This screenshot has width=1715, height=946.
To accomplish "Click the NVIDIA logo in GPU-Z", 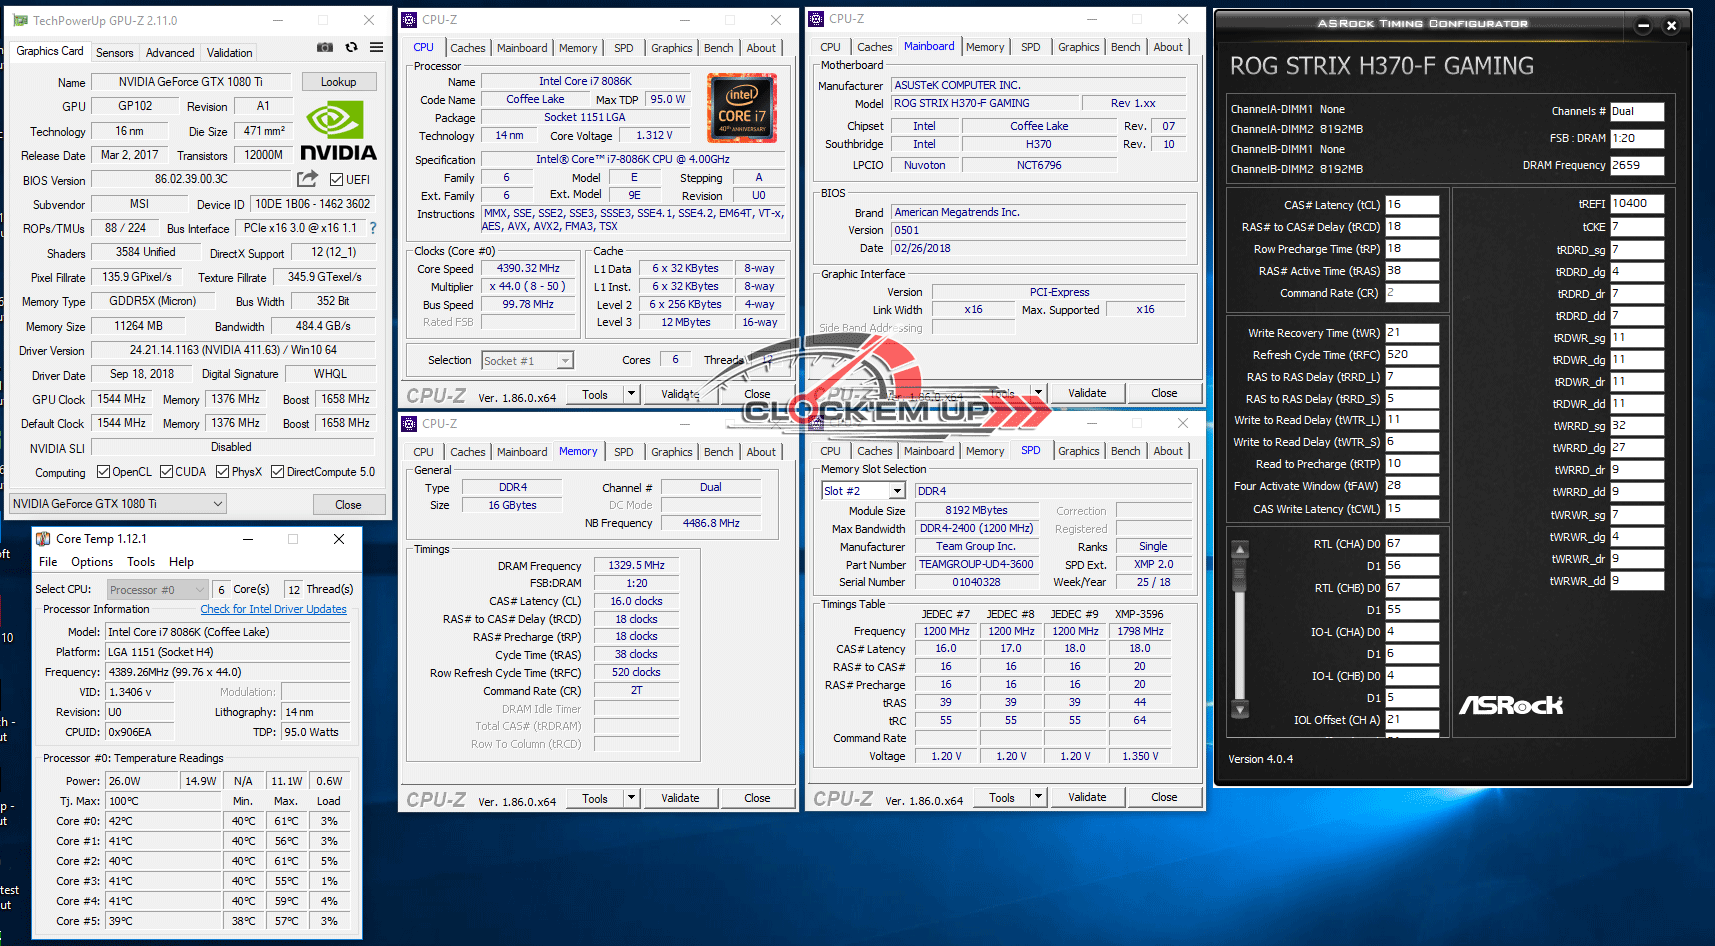I will click(338, 132).
